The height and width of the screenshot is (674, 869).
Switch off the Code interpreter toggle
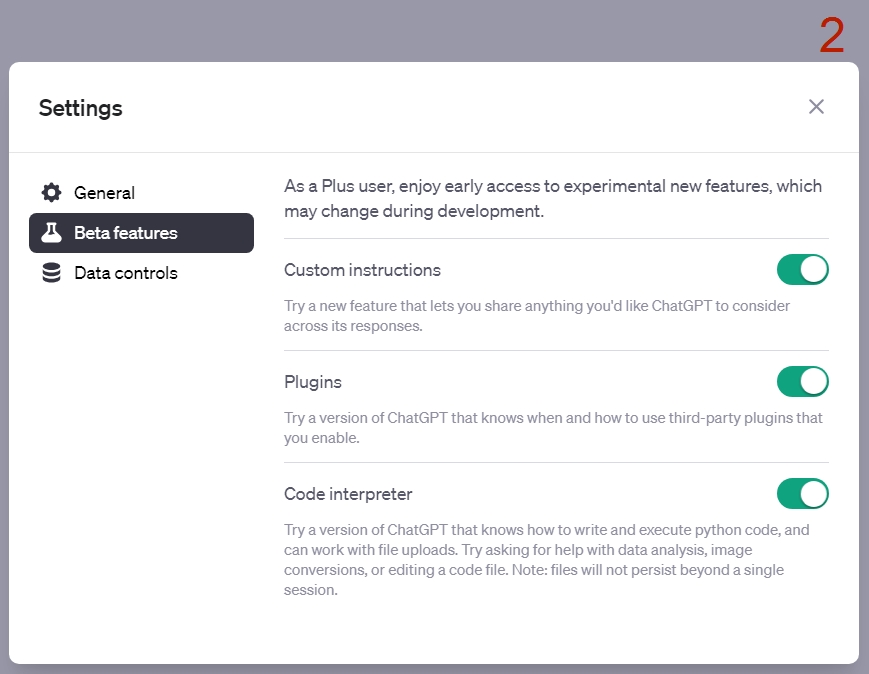(802, 494)
